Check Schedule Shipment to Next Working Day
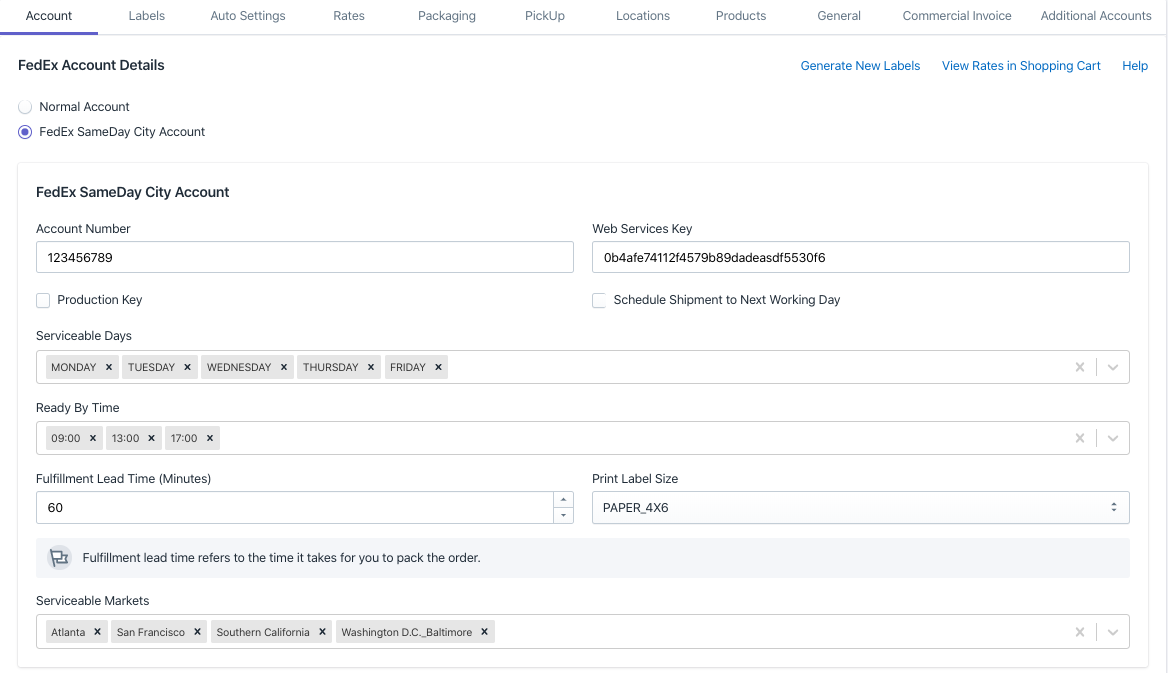The image size is (1168, 673). 599,300
